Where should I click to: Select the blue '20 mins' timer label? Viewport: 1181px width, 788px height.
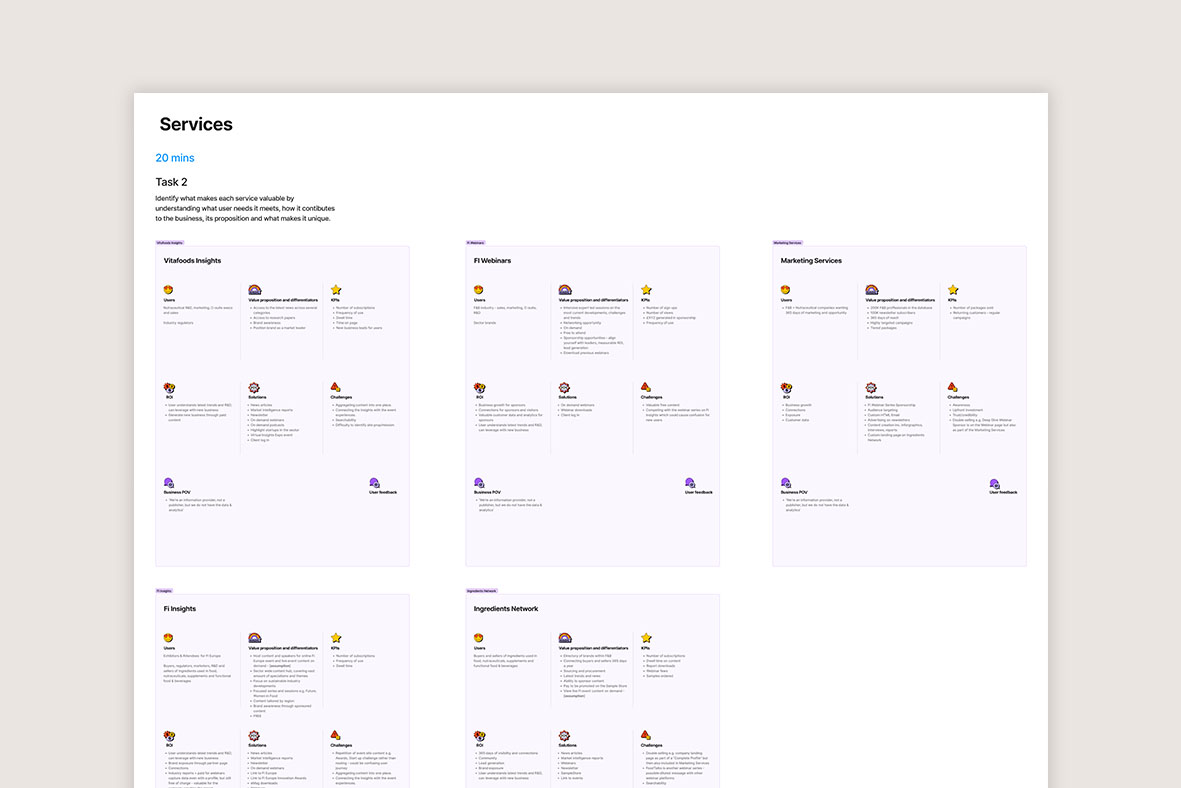click(175, 157)
